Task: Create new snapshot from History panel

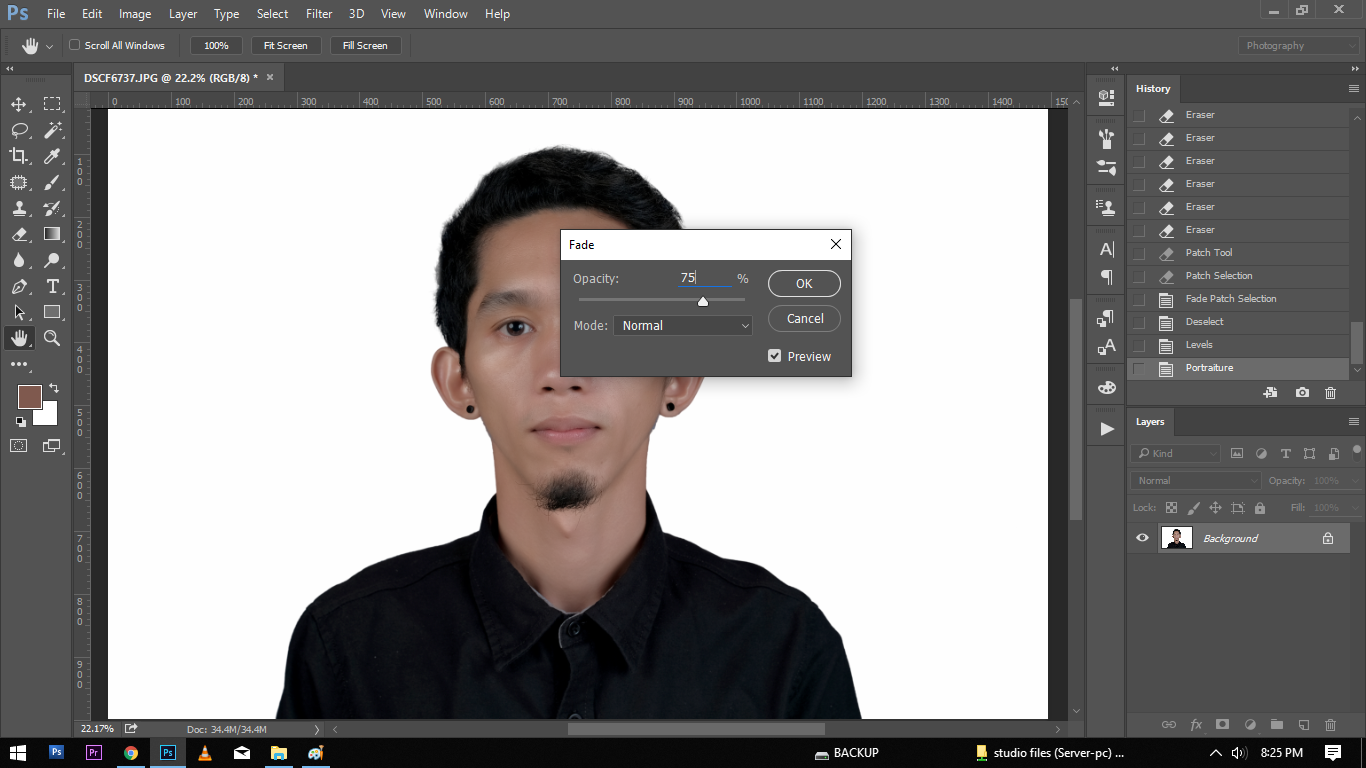Action: point(1302,393)
